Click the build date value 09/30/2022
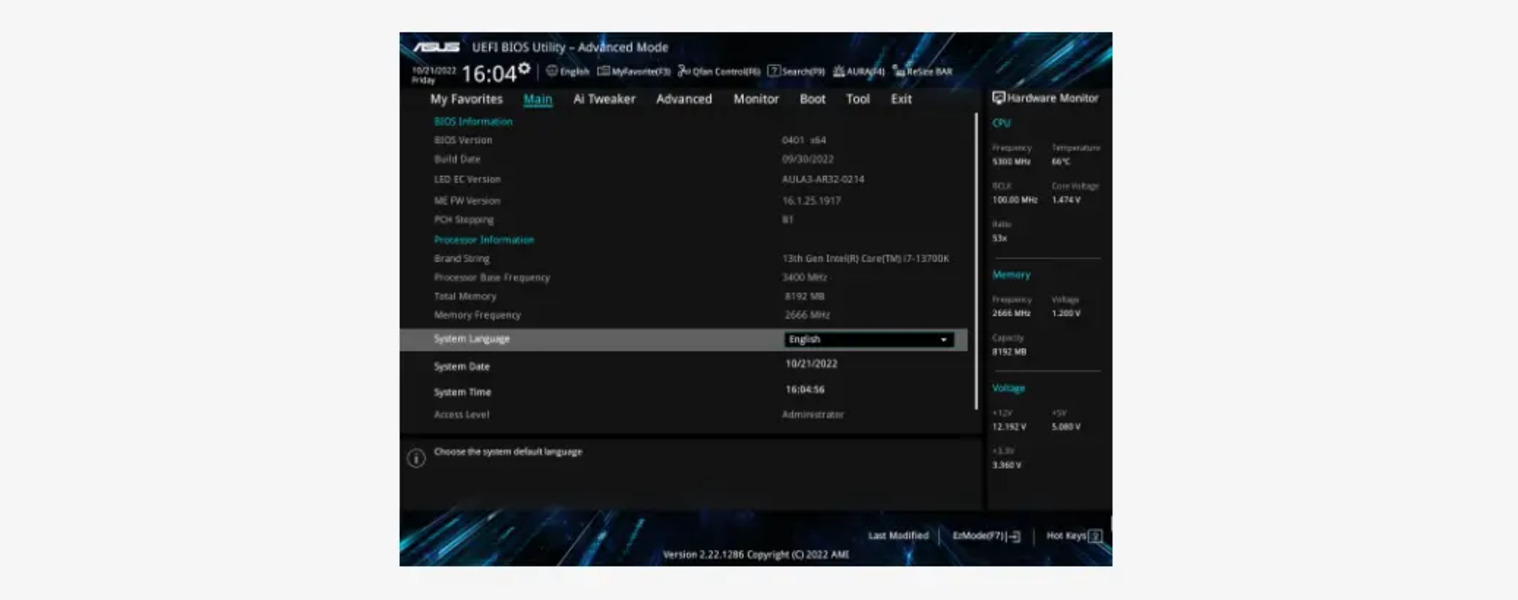This screenshot has height=600, width=1518. 808,160
